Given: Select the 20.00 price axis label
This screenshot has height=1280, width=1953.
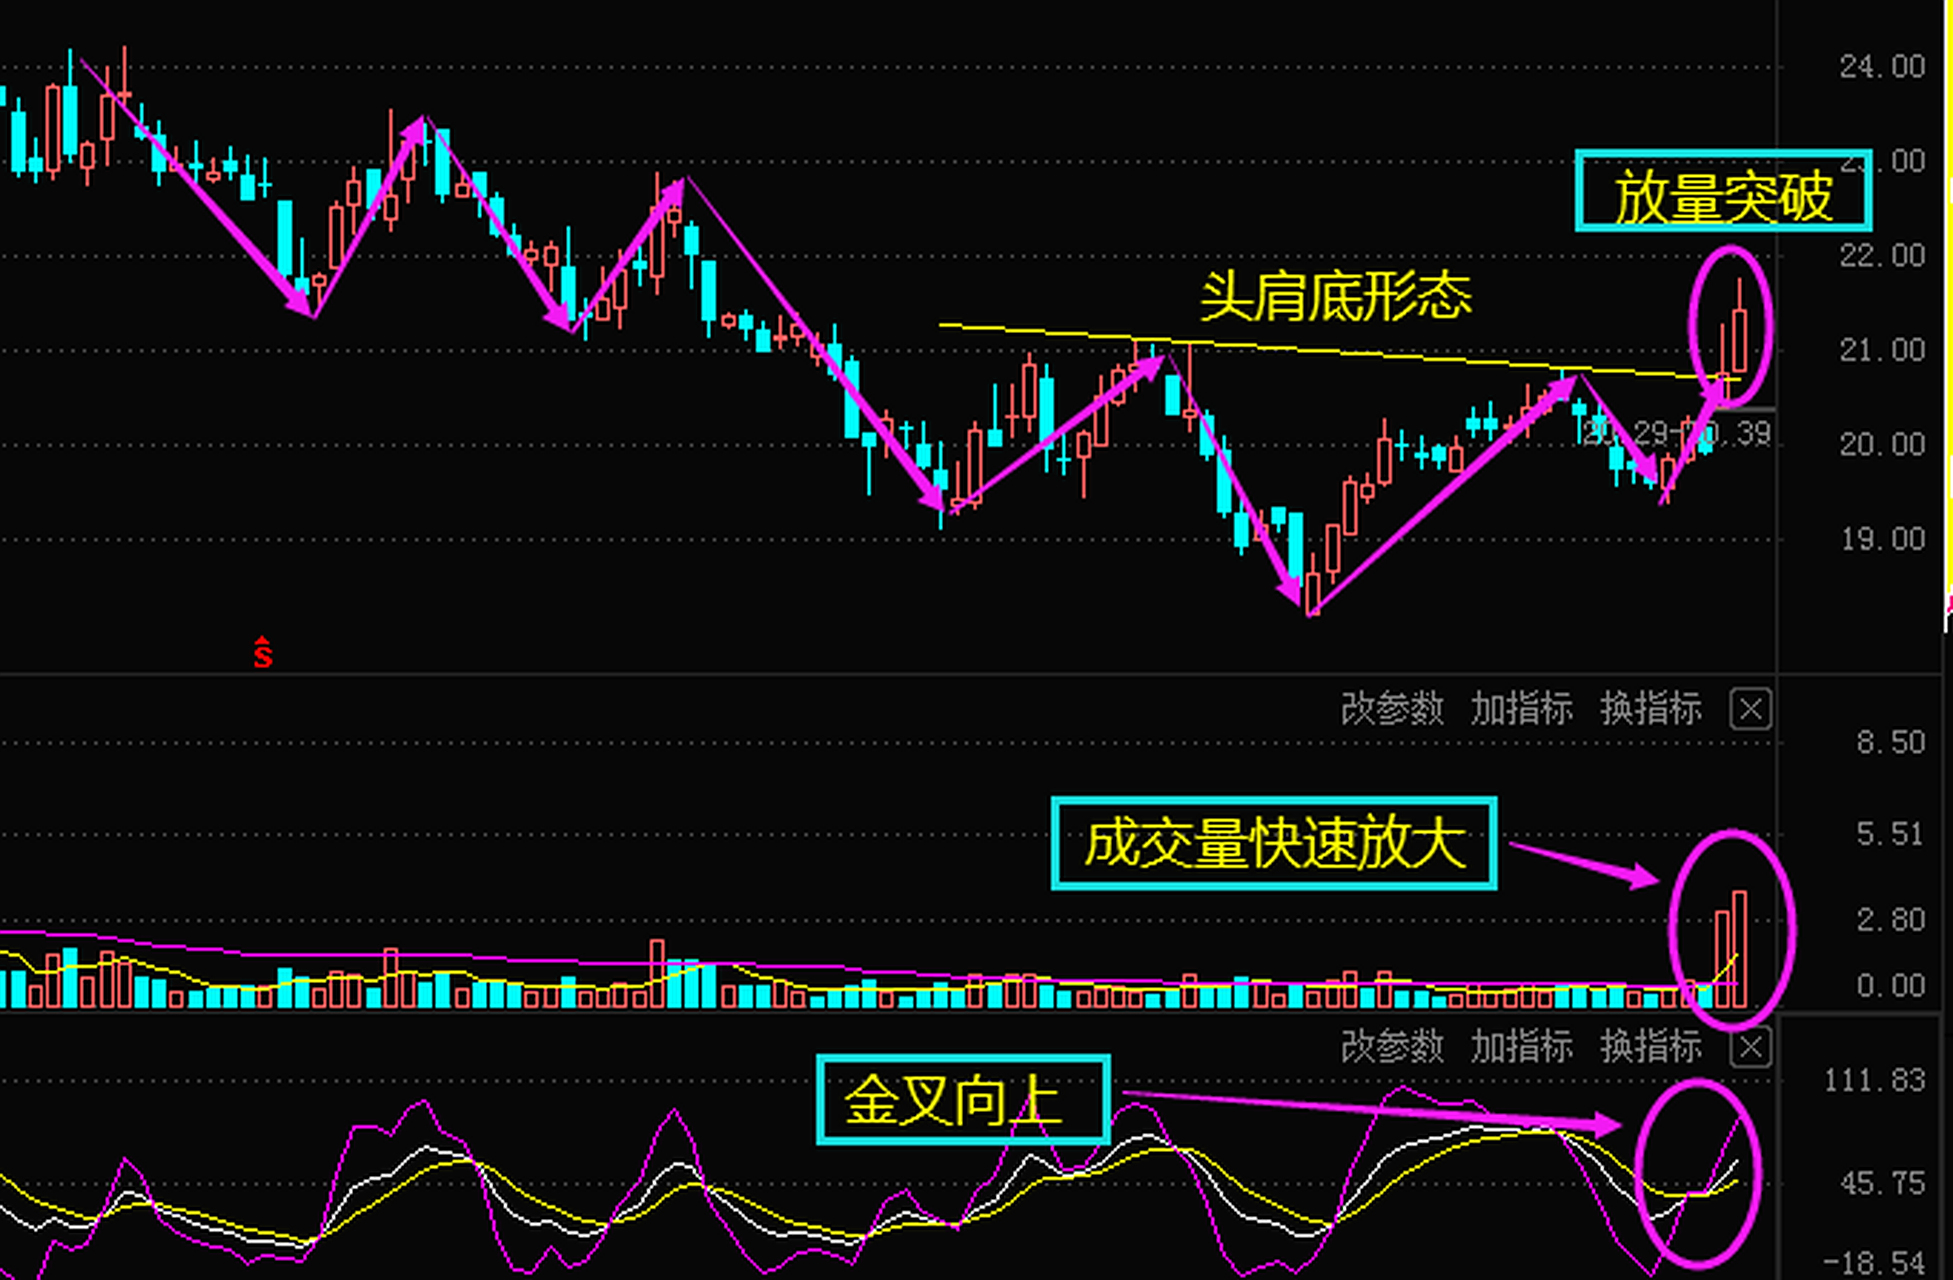Looking at the screenshot, I should click(x=1882, y=445).
